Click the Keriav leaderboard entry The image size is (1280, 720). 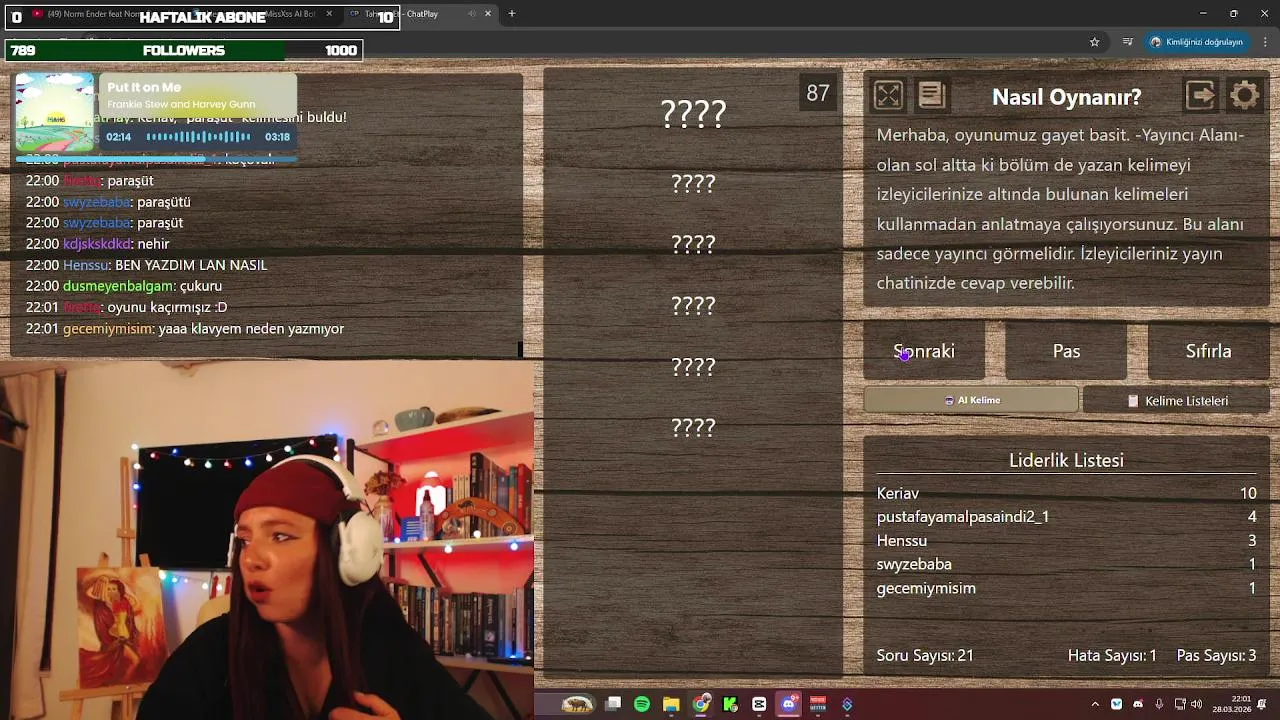[x=1066, y=493]
